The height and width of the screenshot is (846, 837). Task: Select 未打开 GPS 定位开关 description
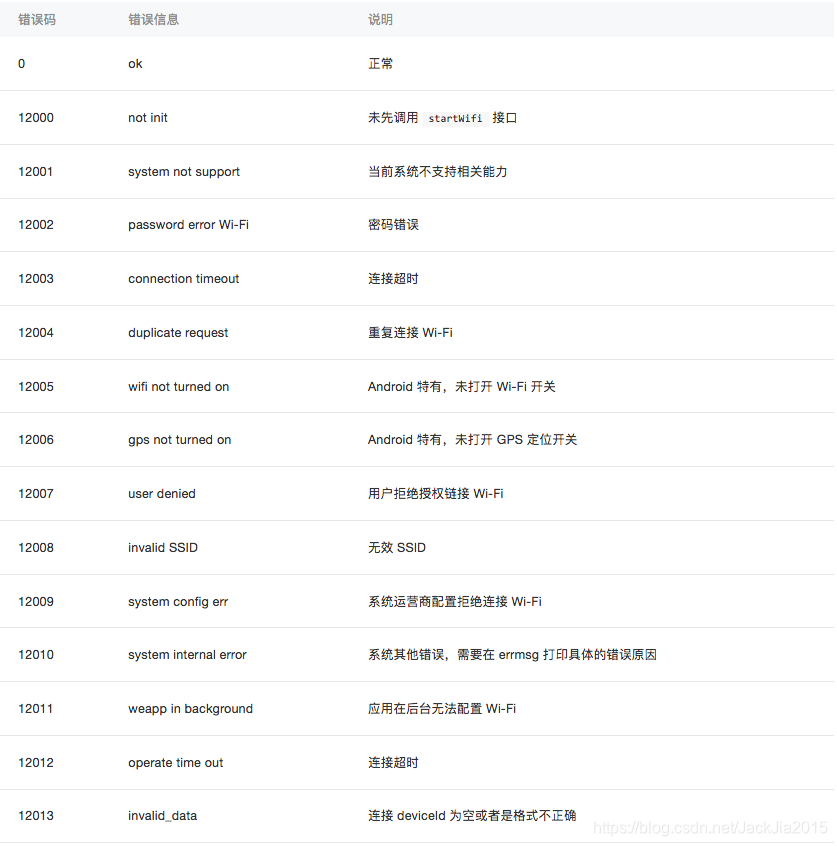coord(516,440)
